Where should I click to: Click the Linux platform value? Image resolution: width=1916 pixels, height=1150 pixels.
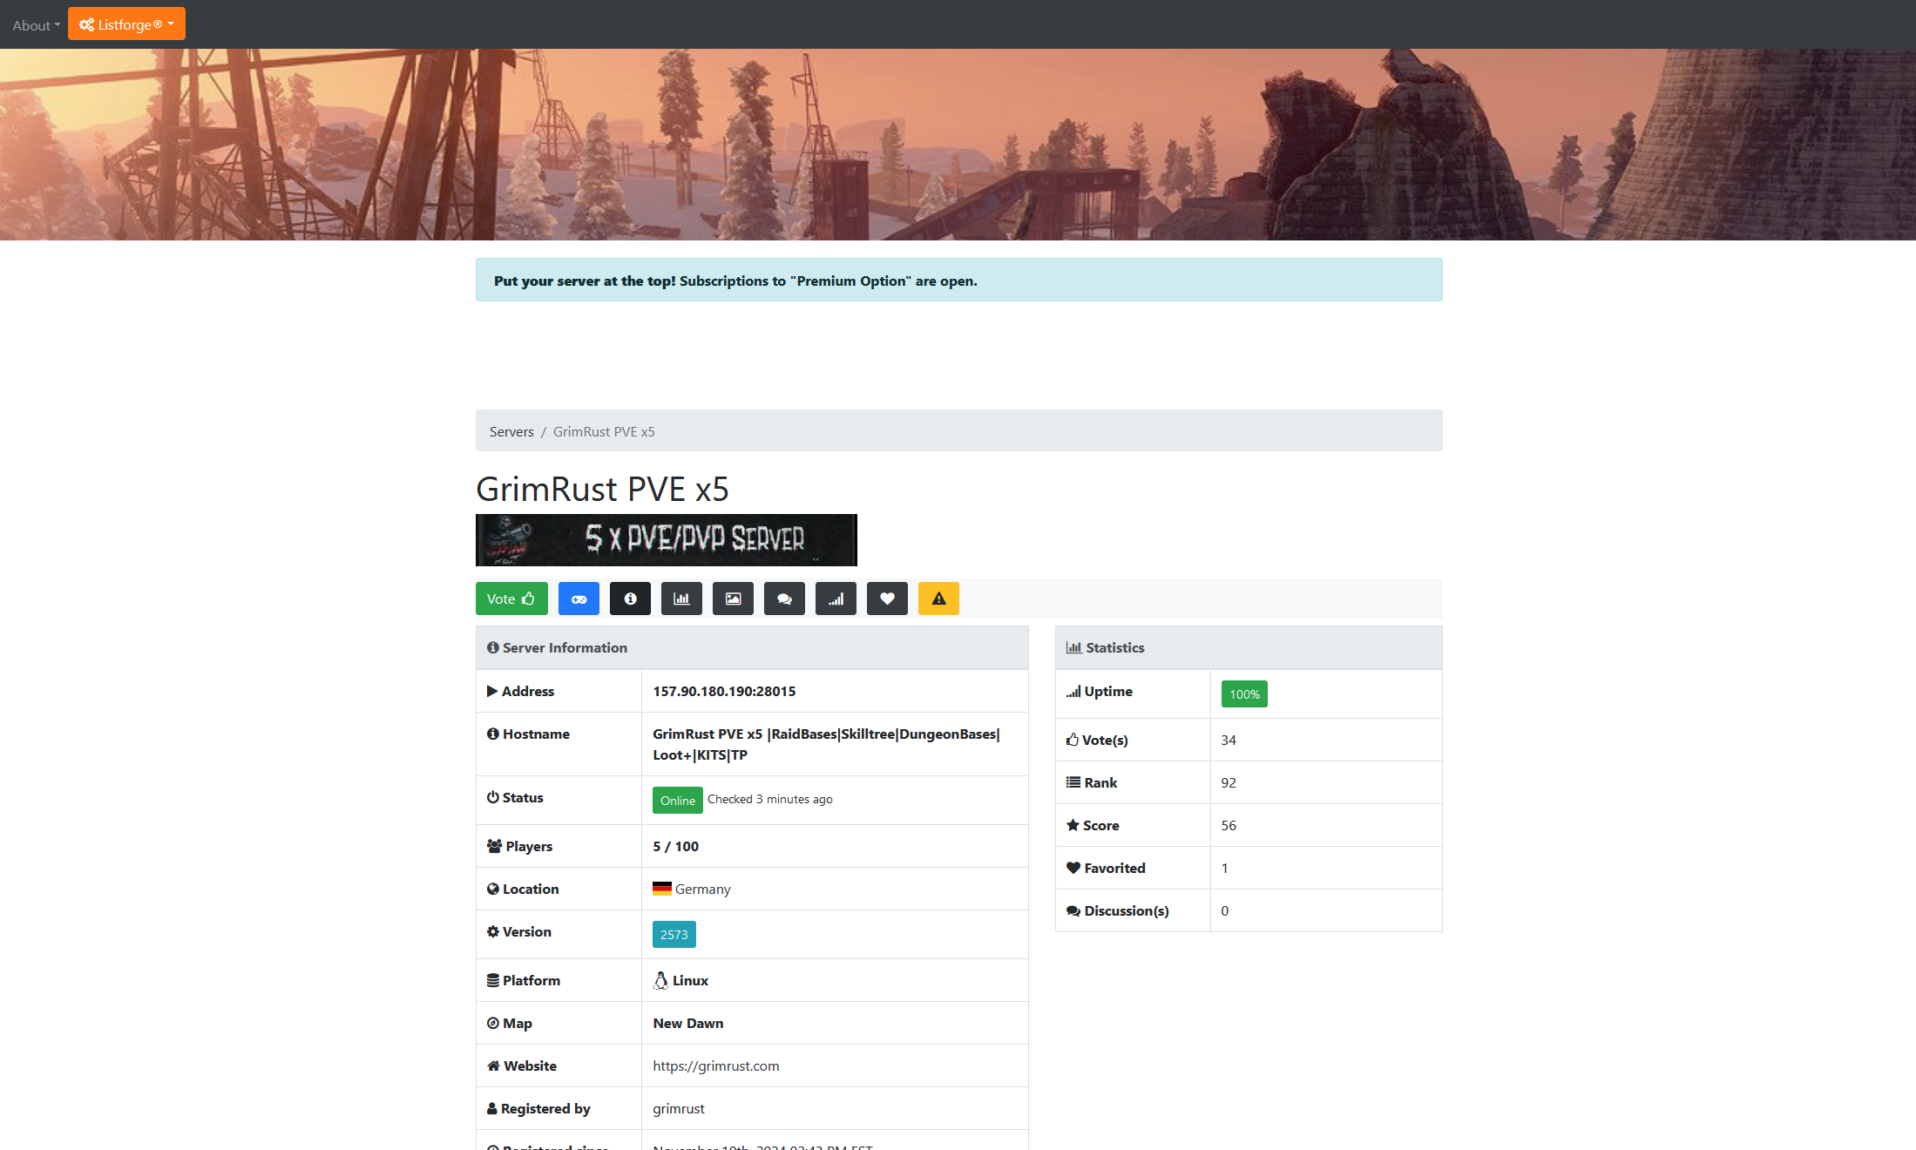click(x=680, y=980)
